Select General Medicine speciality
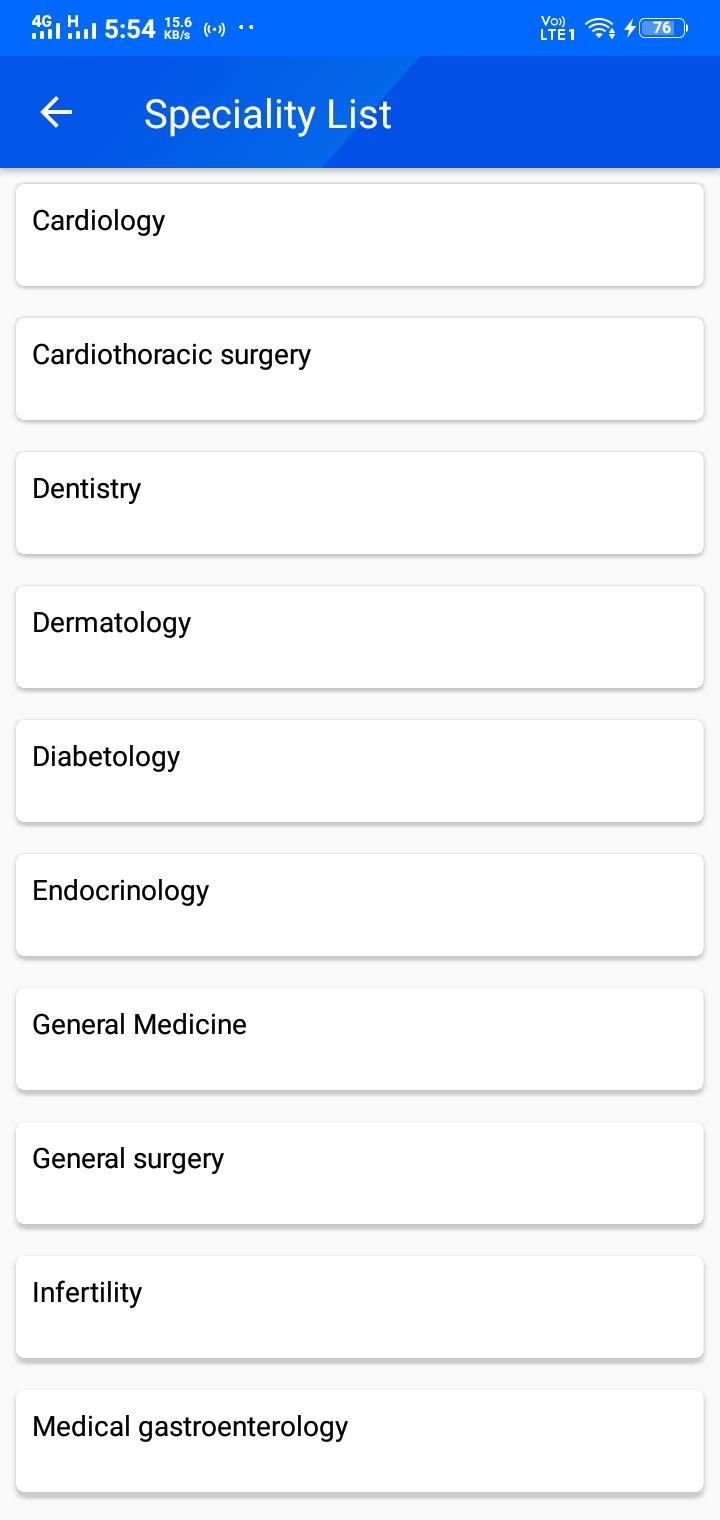Screen dimensions: 720x1520 coord(360,1039)
